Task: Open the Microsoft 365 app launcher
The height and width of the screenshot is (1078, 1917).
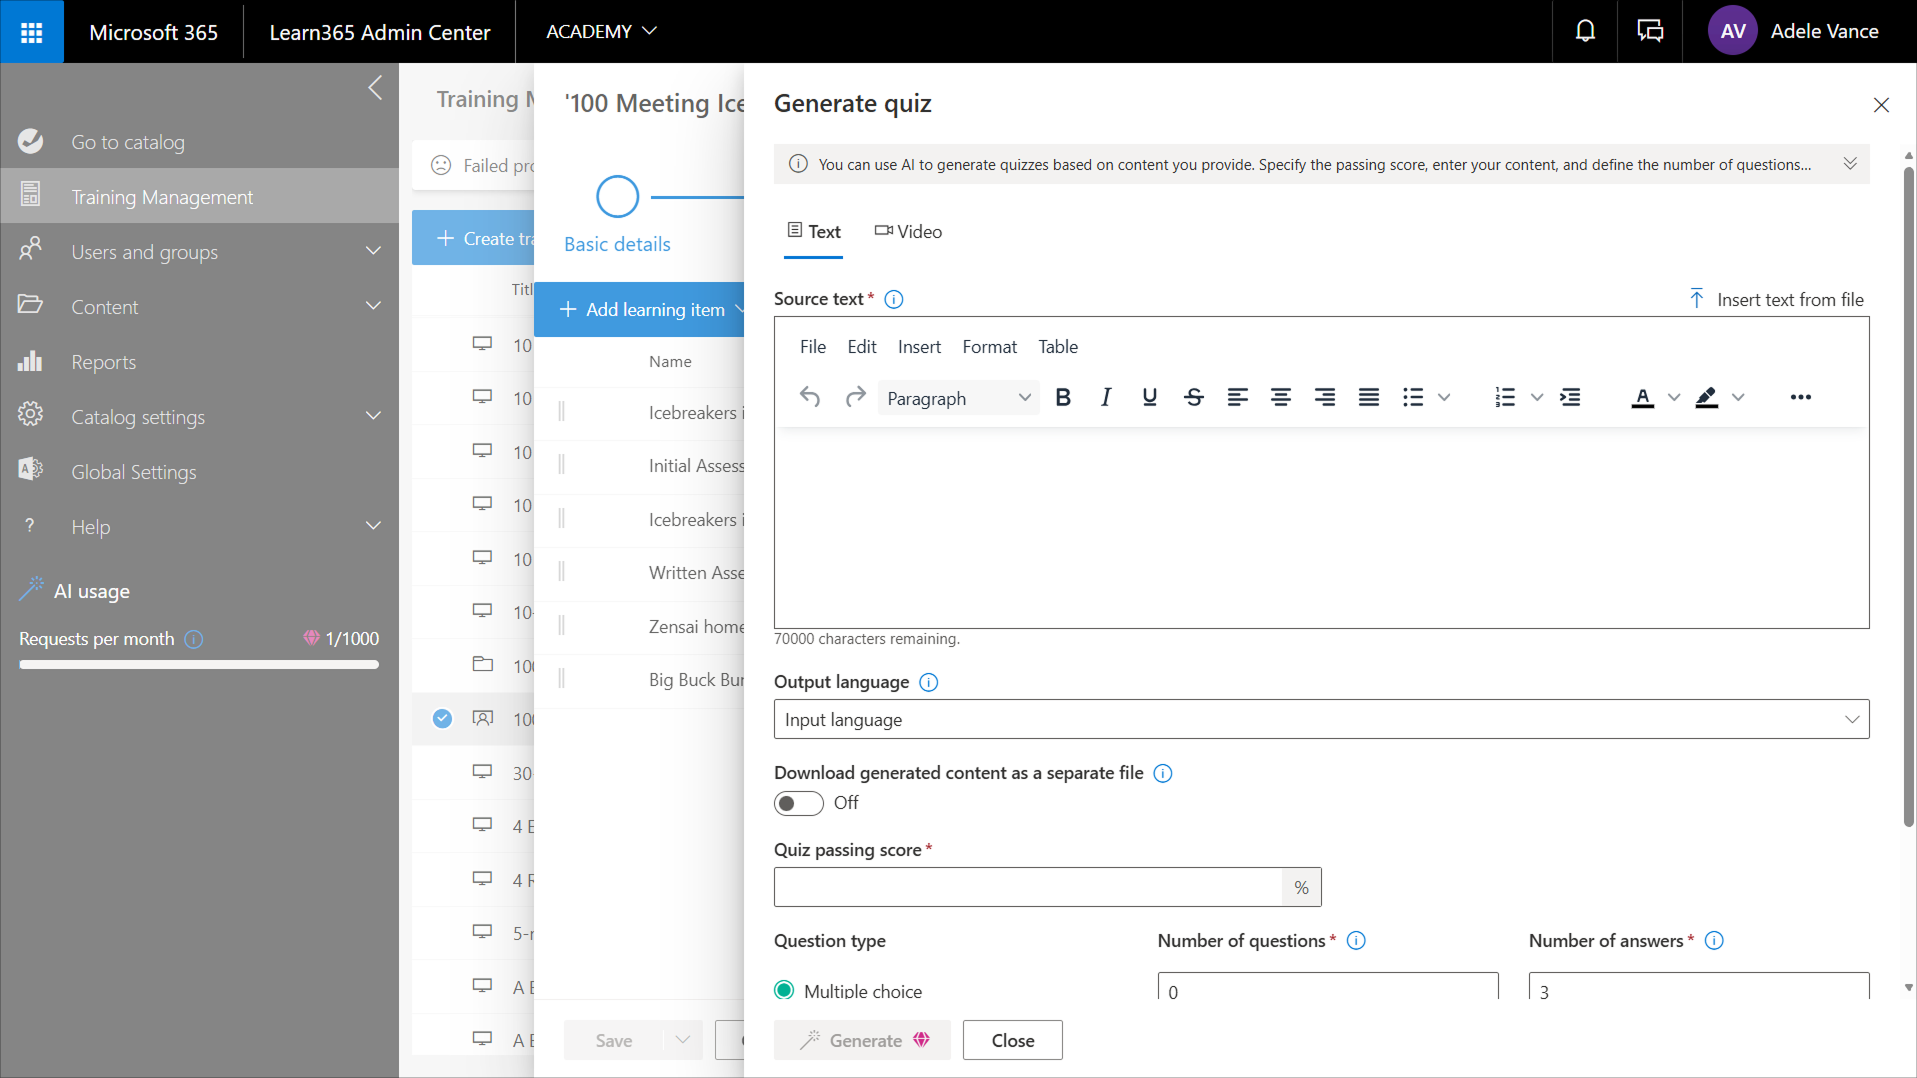Action: point(31,31)
